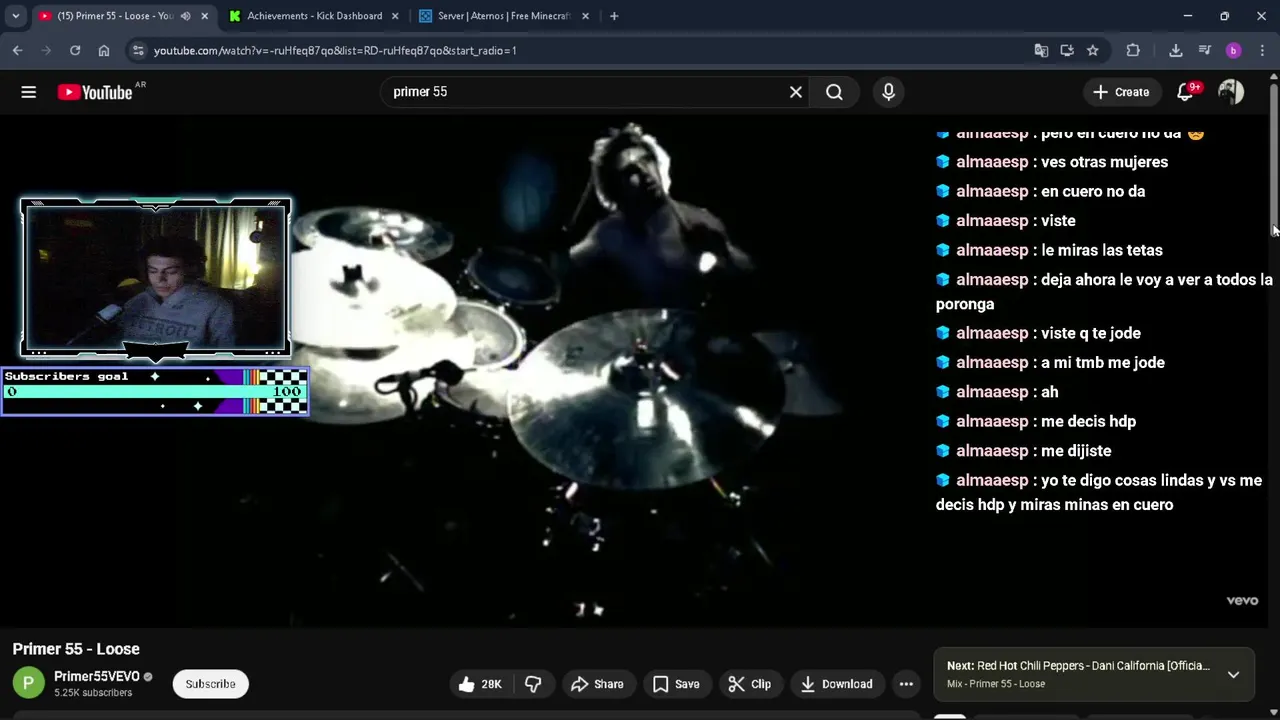1280x720 pixels.
Task: Clear the search box with X
Action: click(x=795, y=92)
